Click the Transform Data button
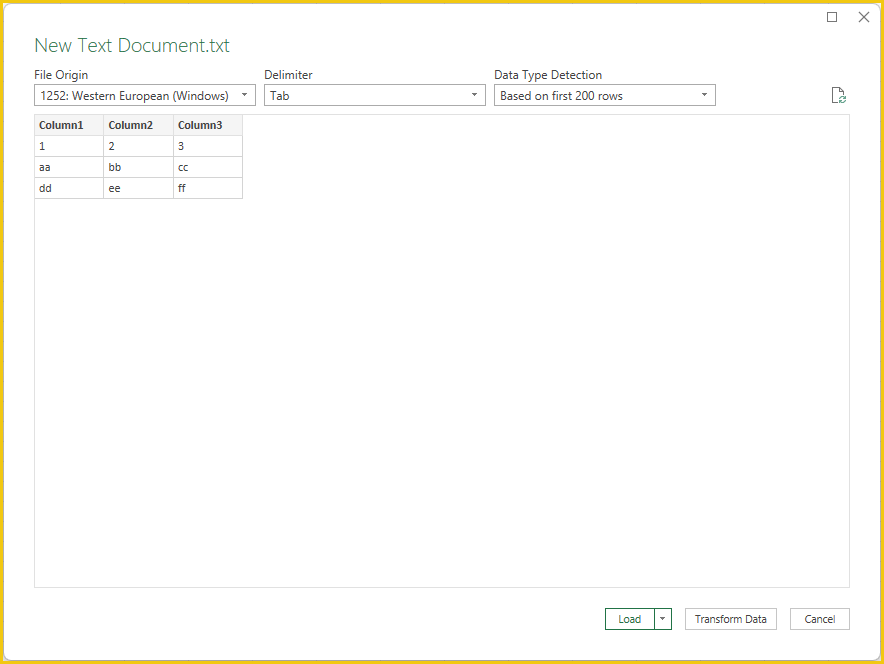Viewport: 884px width, 664px height. [x=731, y=619]
